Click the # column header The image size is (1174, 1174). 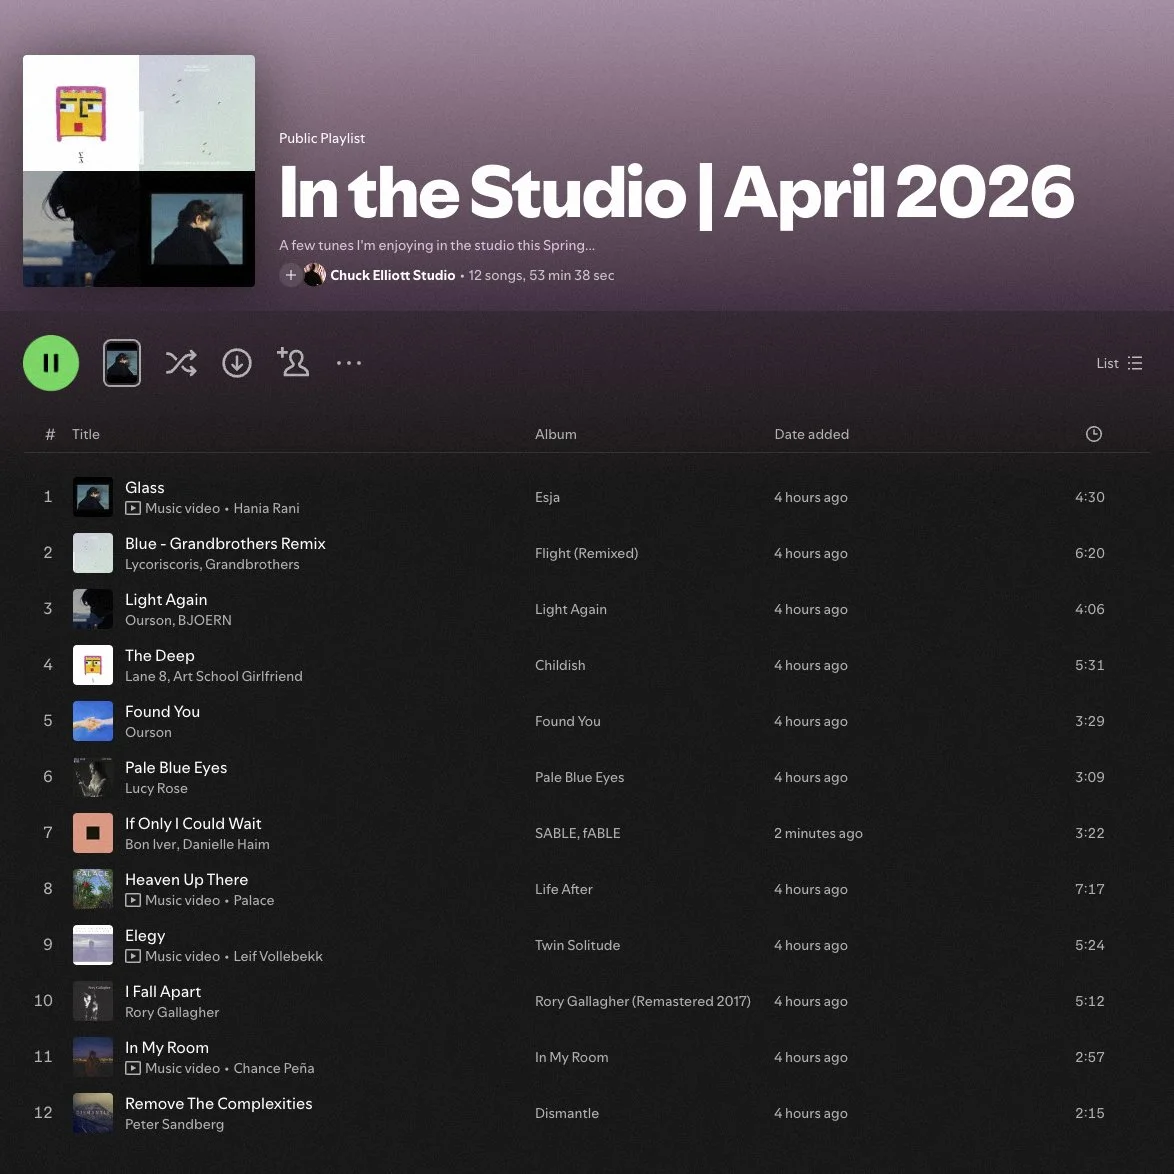50,434
